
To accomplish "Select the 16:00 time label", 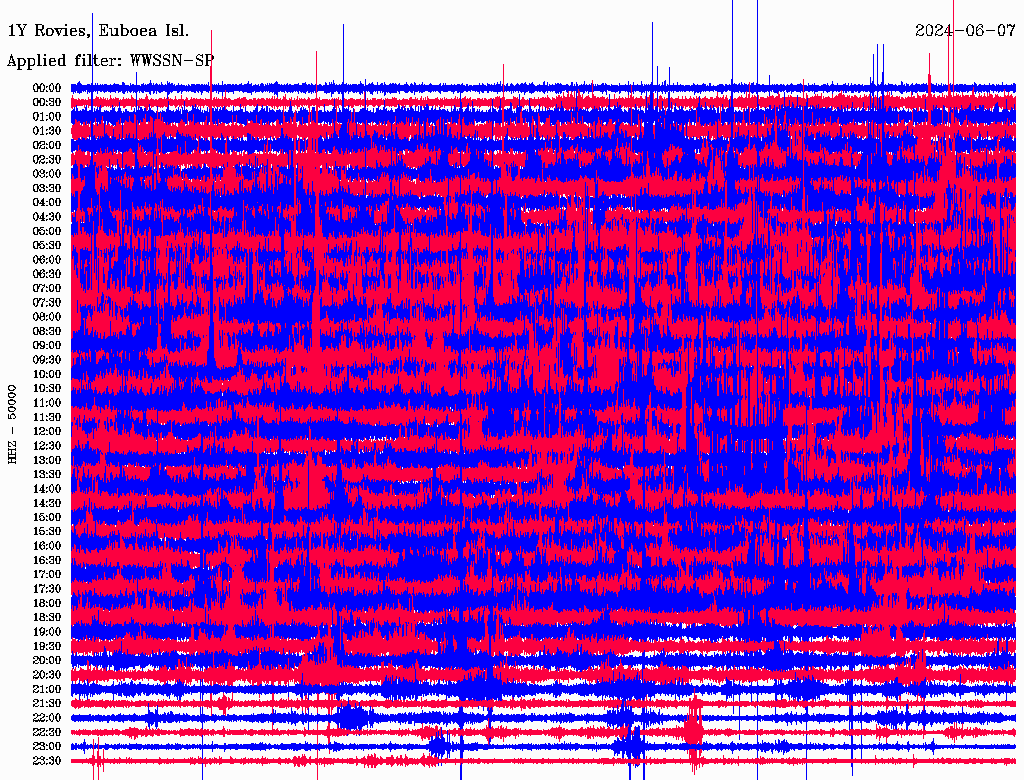I will [x=47, y=546].
